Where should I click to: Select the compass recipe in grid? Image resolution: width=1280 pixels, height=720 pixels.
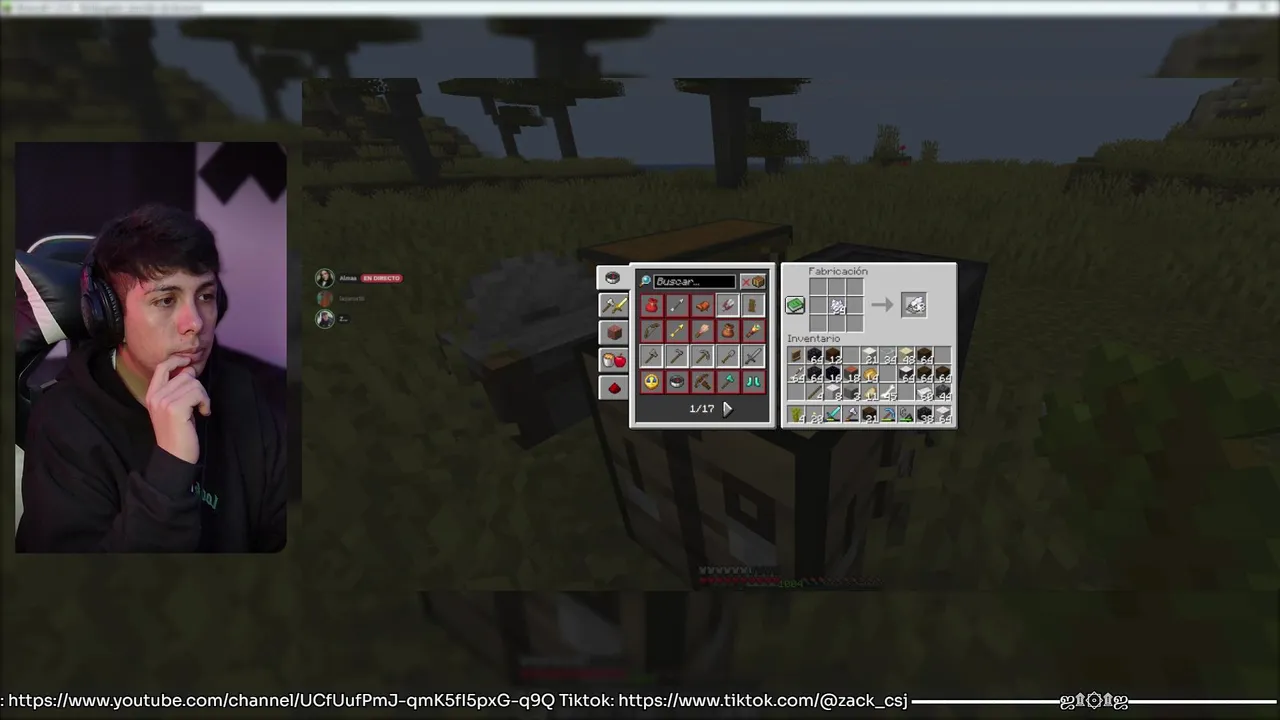pos(677,381)
